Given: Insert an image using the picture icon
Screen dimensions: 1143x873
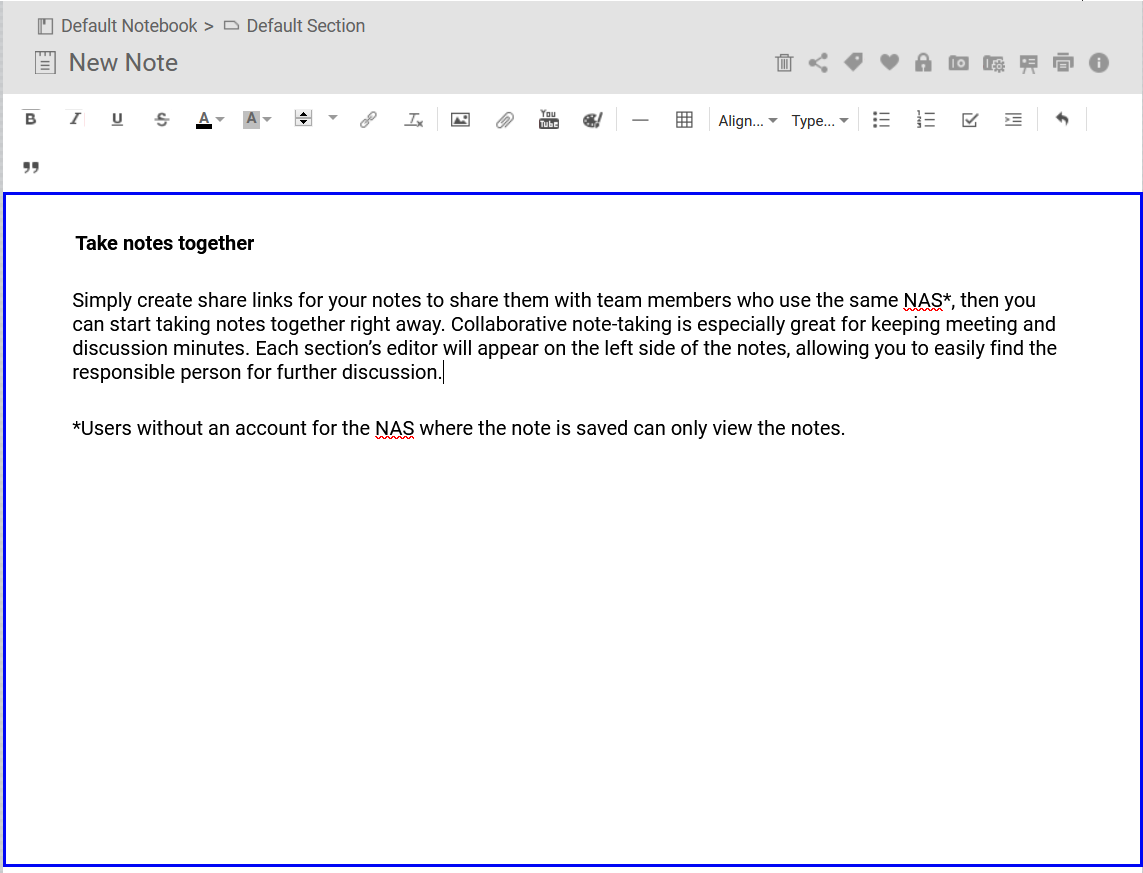Looking at the screenshot, I should click(460, 120).
